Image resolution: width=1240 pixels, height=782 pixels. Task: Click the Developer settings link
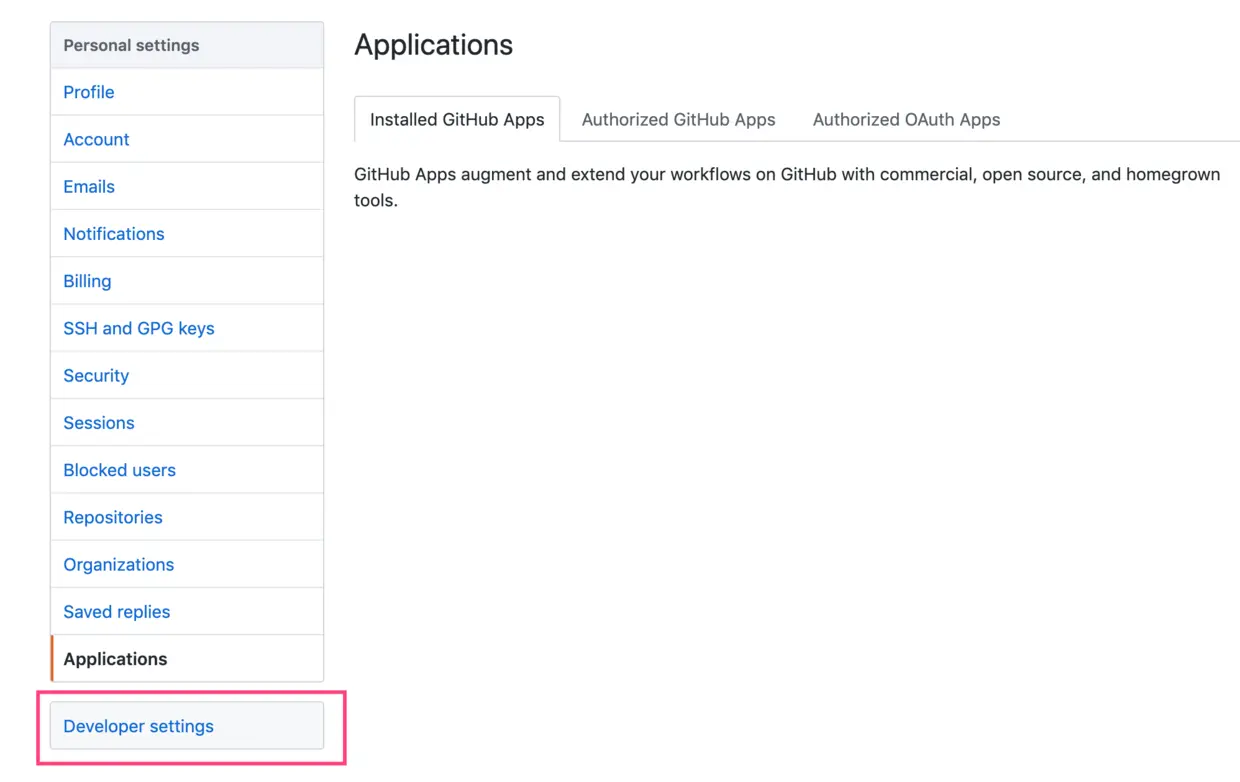[x=139, y=727]
